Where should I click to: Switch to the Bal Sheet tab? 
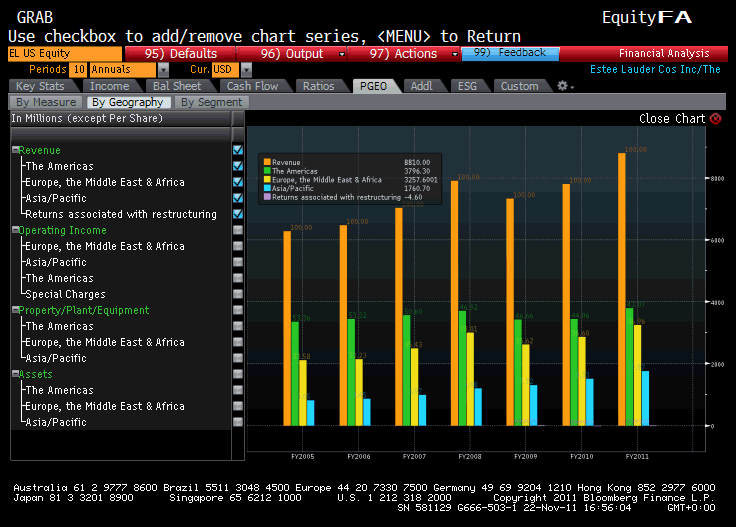tap(177, 86)
